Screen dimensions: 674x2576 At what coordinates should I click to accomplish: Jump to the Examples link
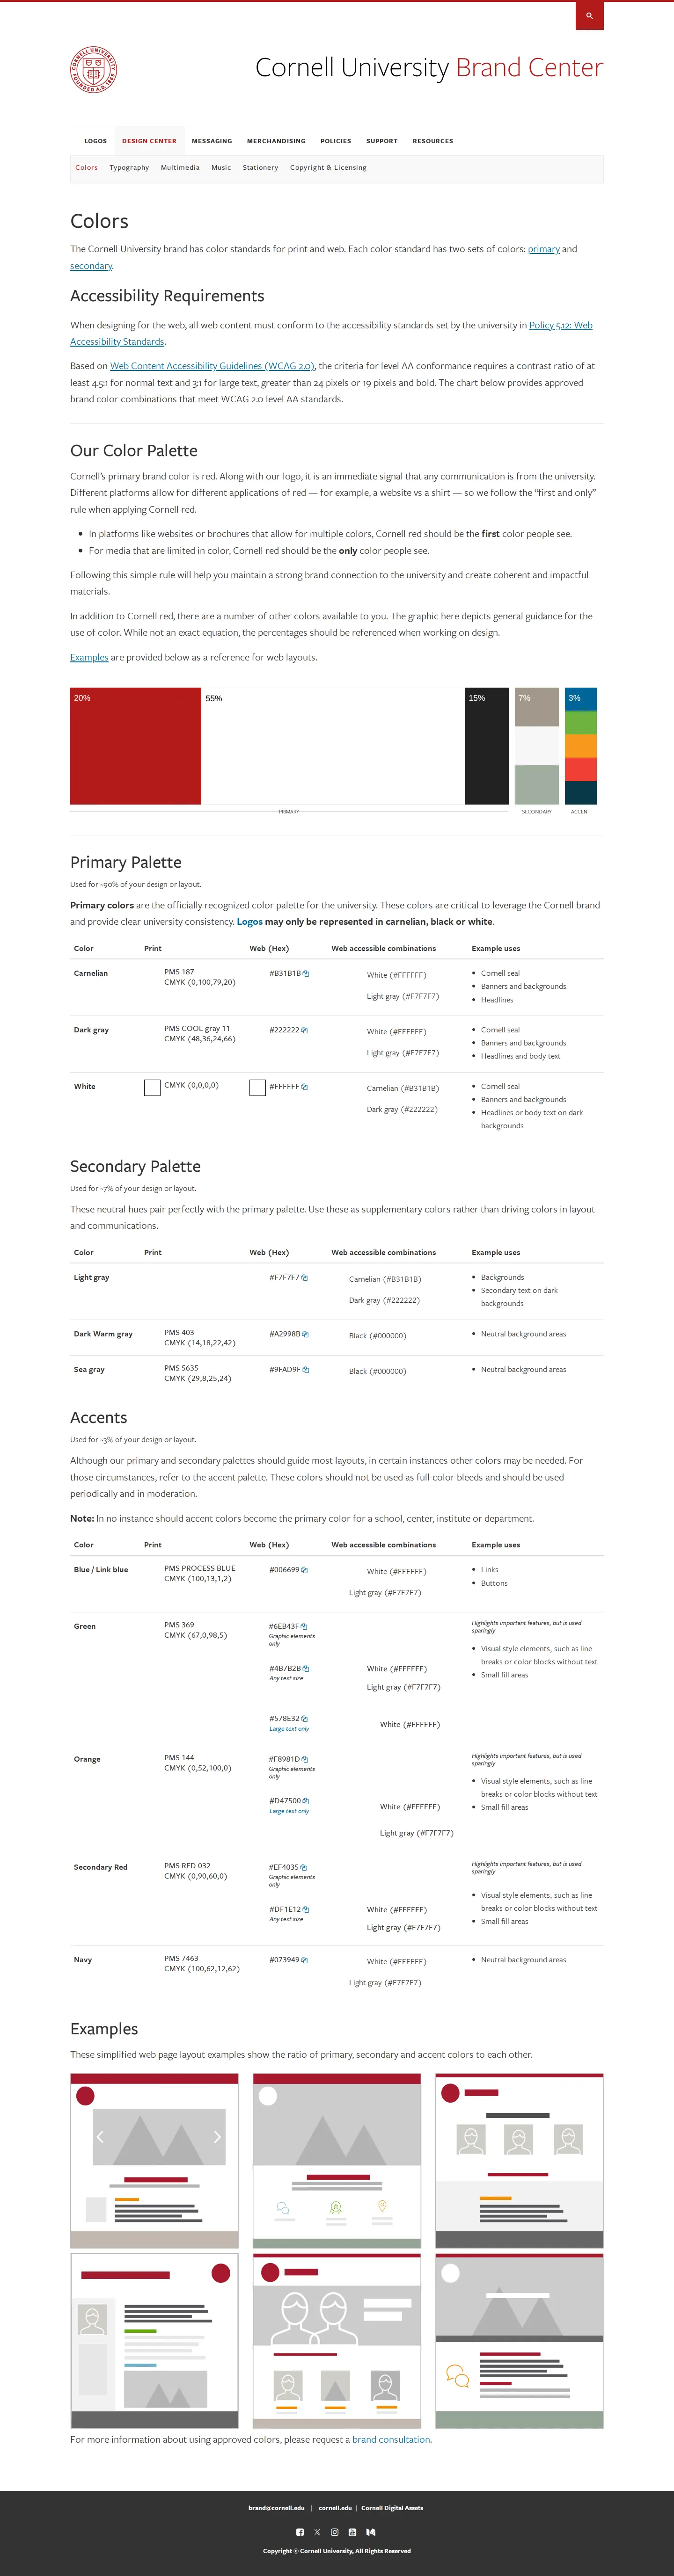click(x=89, y=657)
